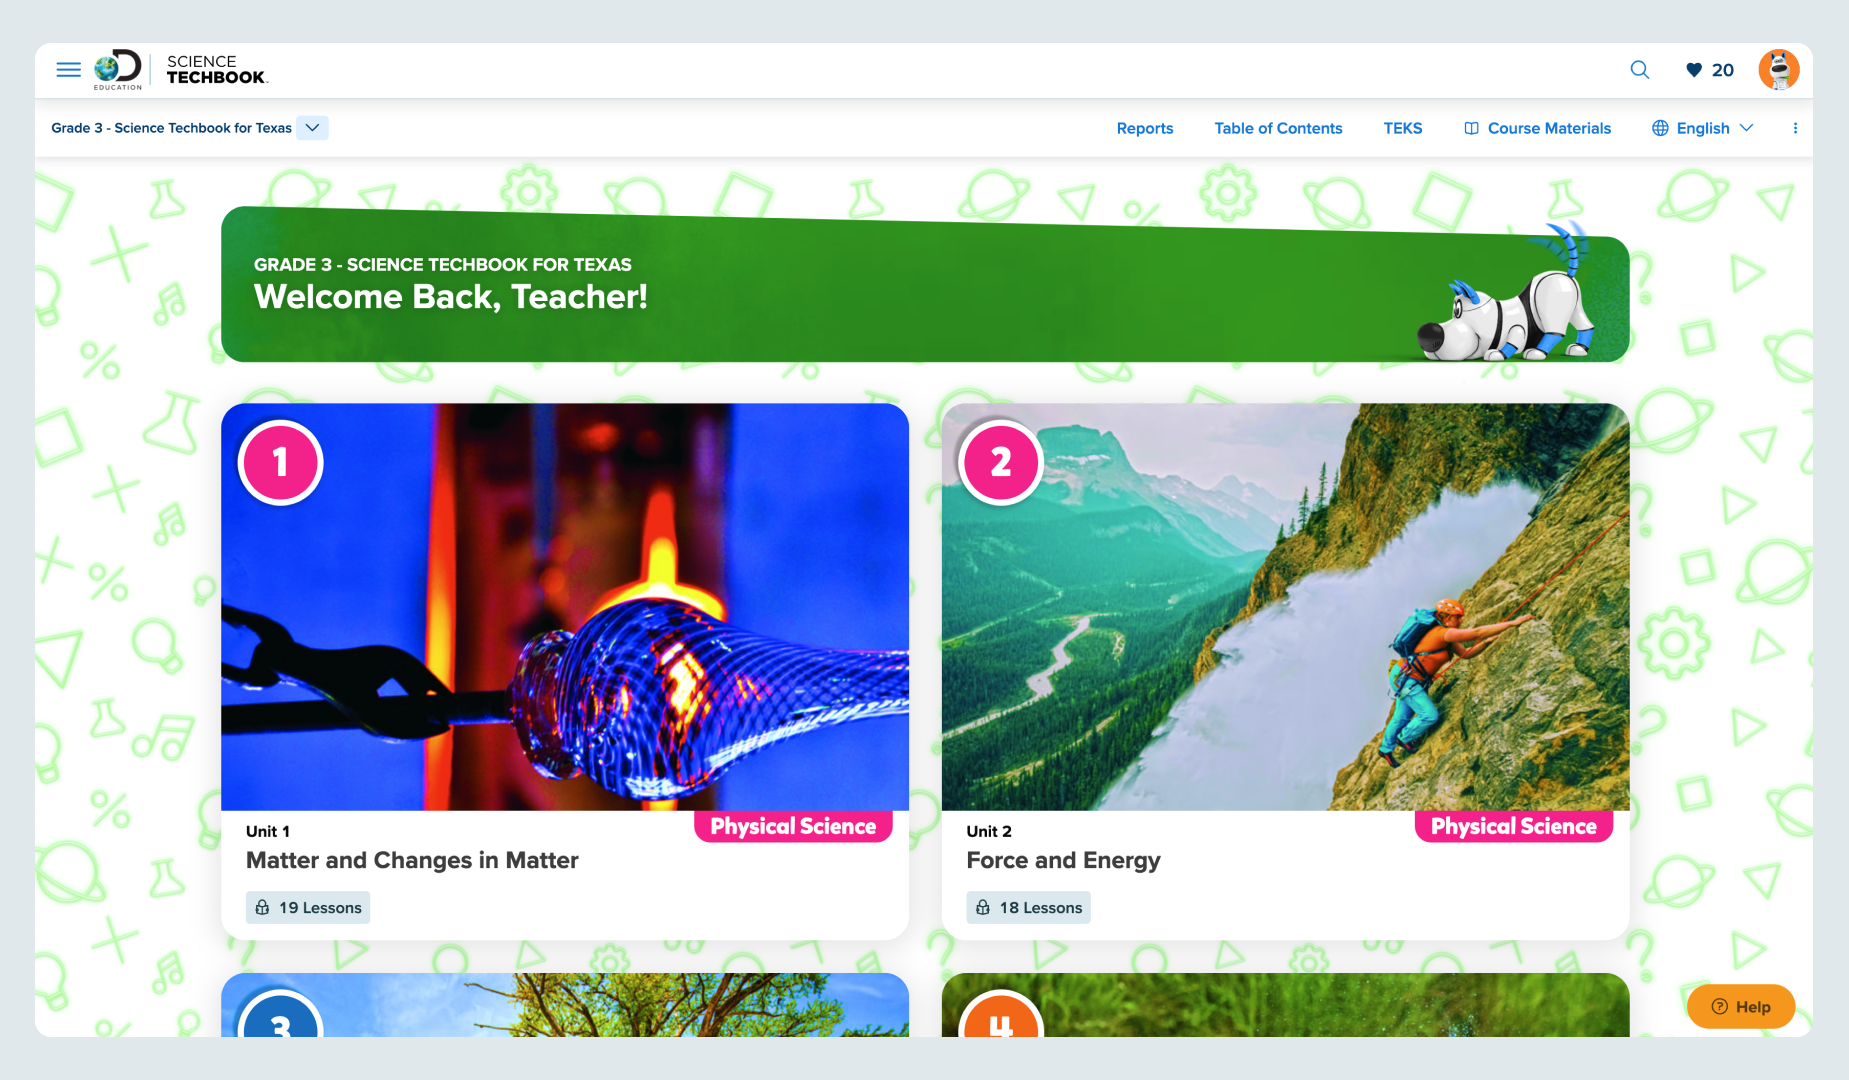The width and height of the screenshot is (1849, 1080).
Task: Open the search magnifier icon
Action: coord(1640,70)
